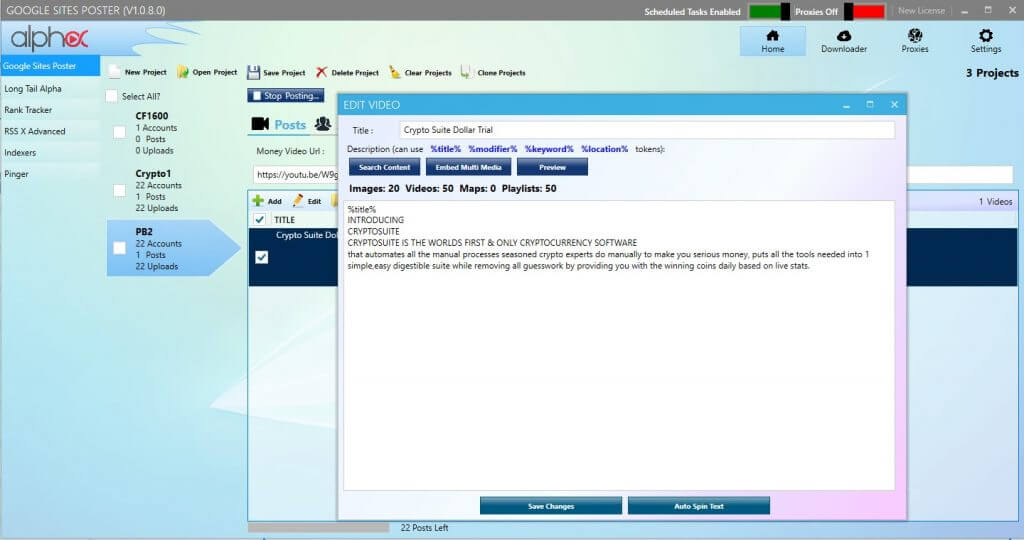
Task: Select the PB2 project name
Action: pos(144,232)
